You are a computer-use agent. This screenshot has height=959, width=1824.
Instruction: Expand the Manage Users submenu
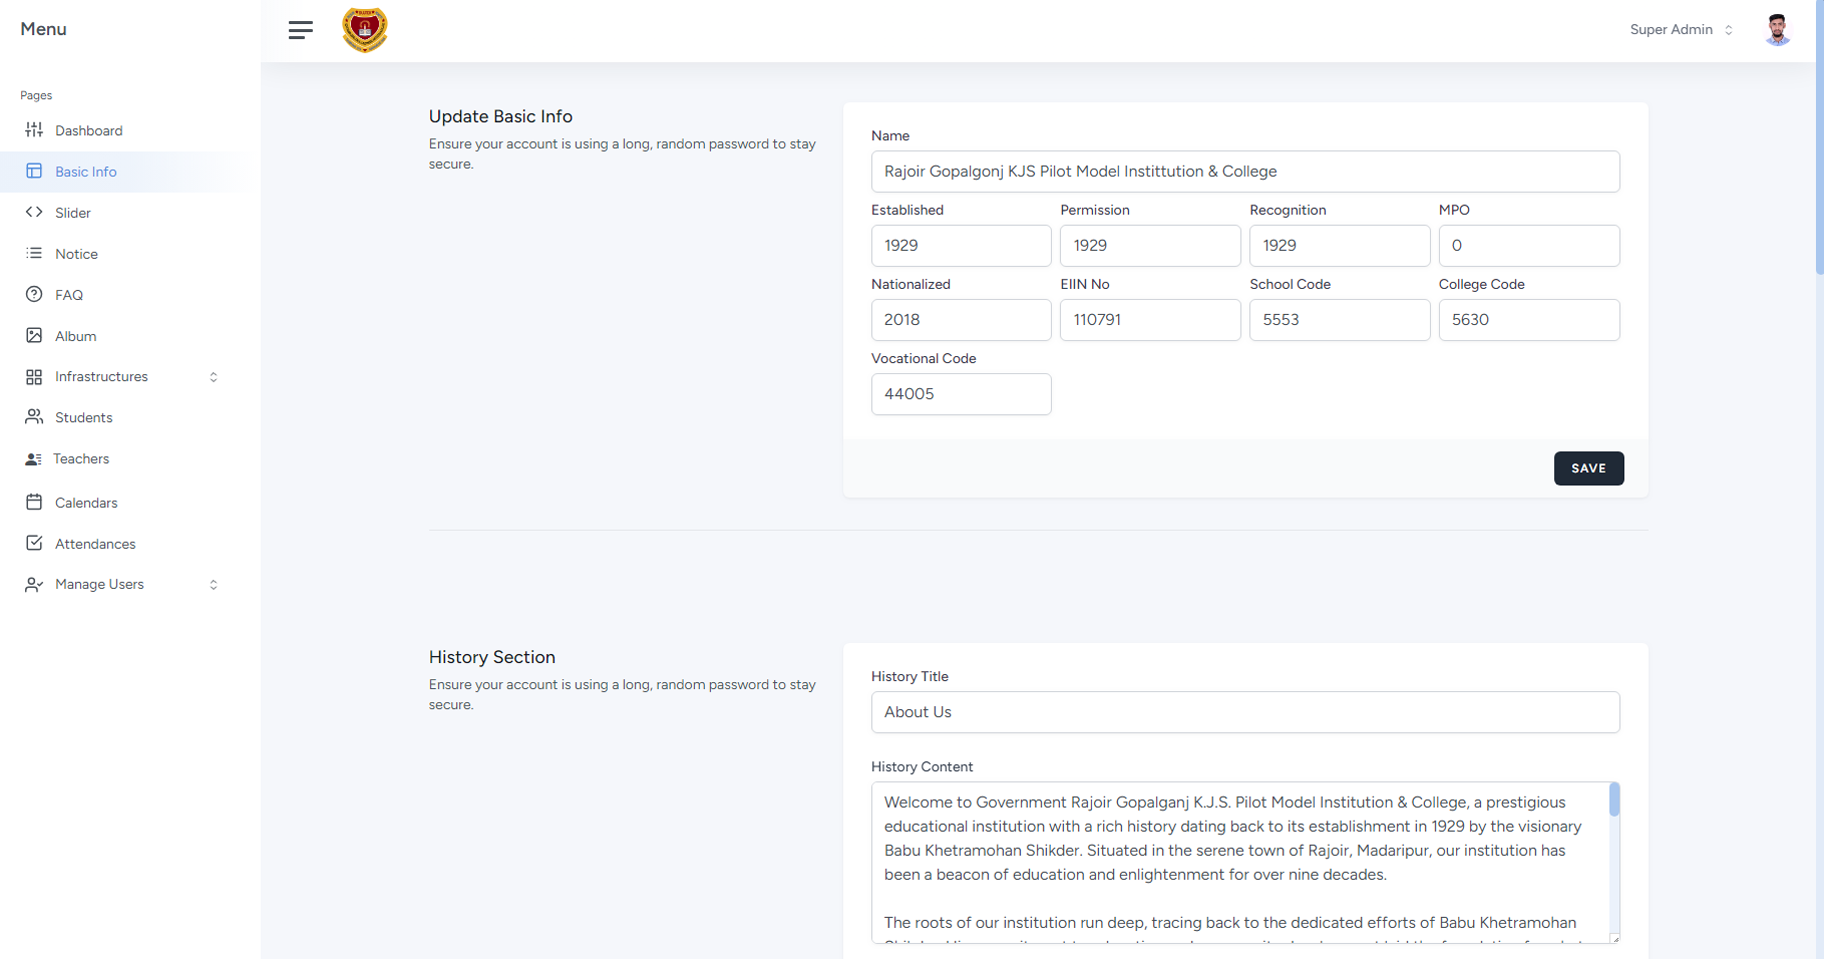[x=213, y=585]
